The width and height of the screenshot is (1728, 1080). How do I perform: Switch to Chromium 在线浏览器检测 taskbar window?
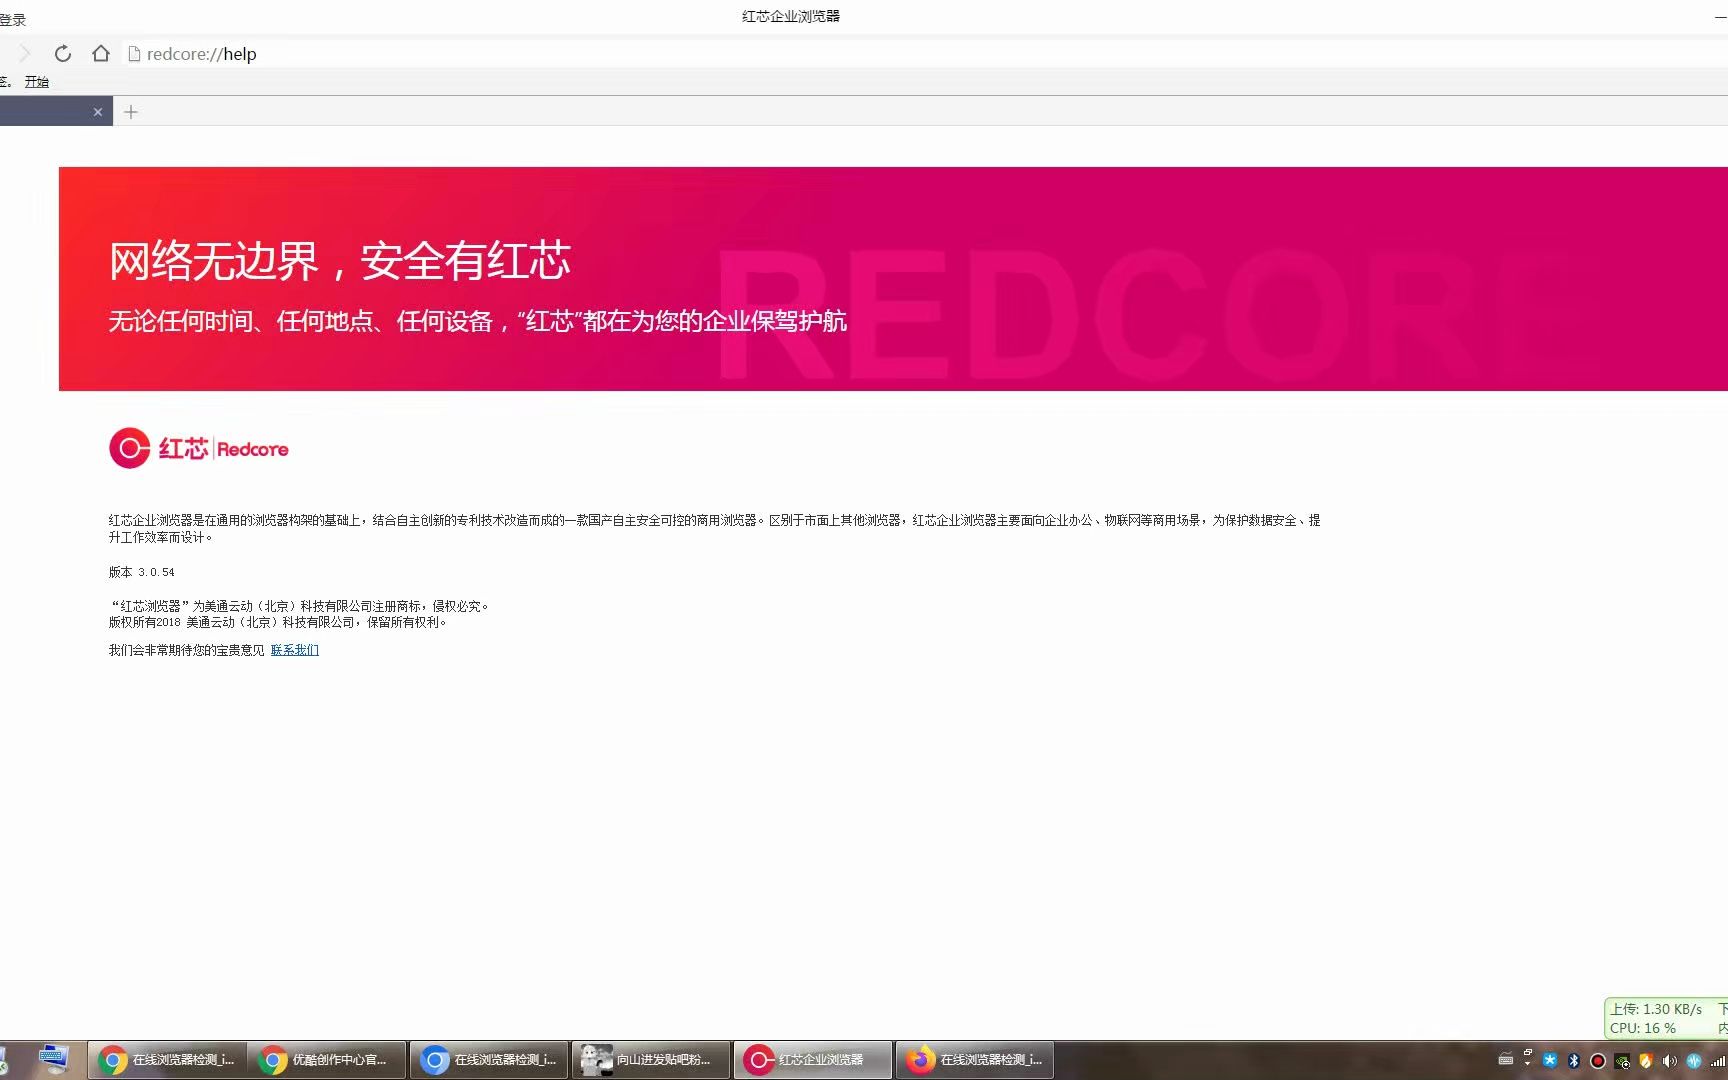coord(490,1060)
